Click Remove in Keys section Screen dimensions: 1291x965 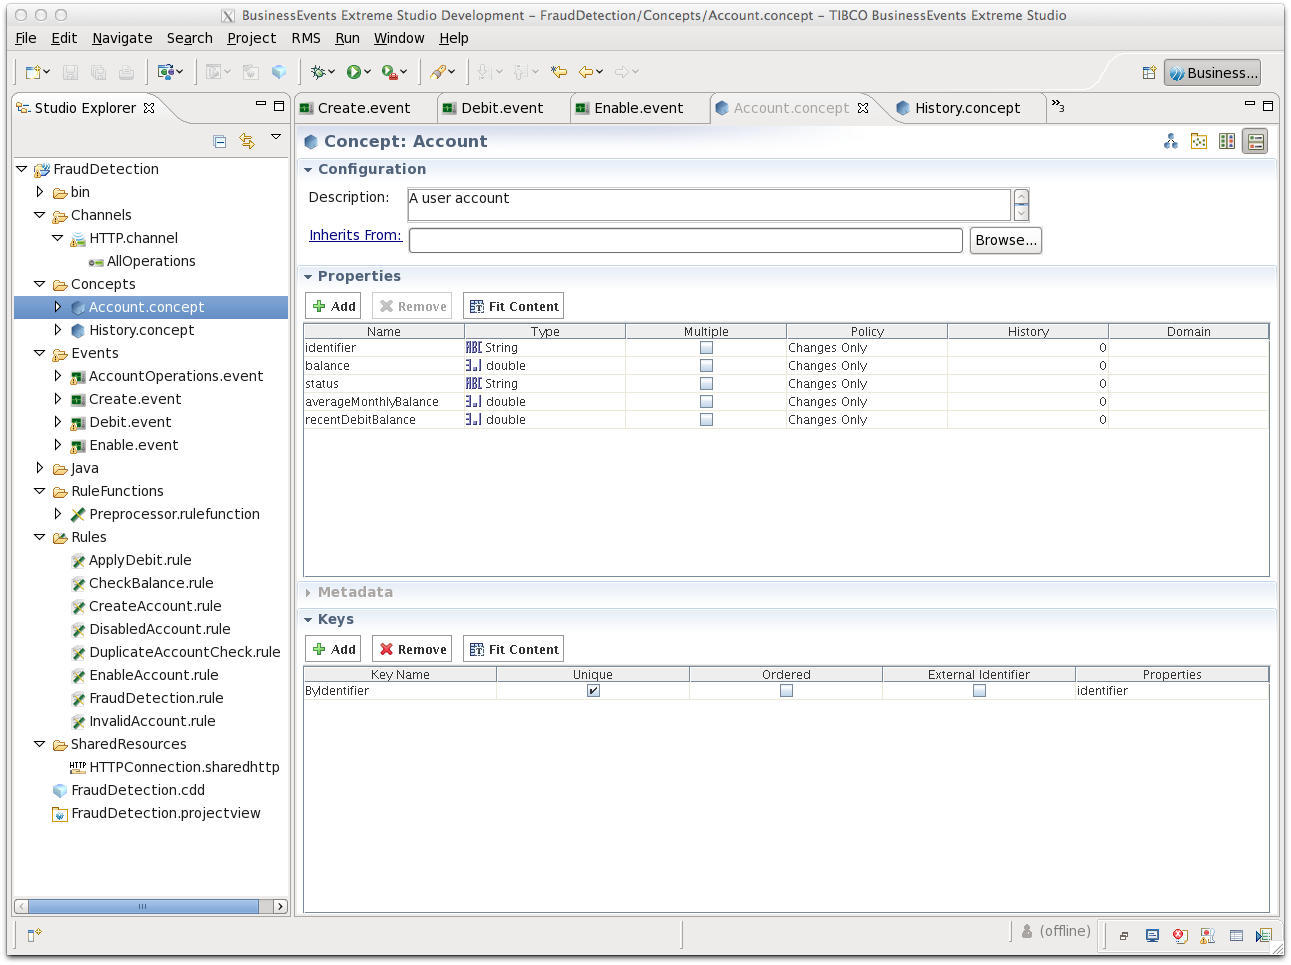click(x=412, y=649)
